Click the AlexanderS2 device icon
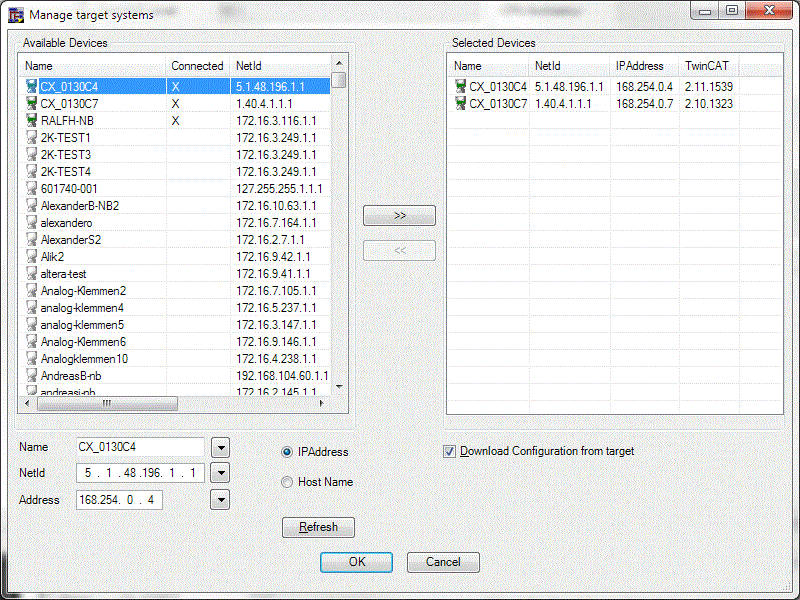 [x=32, y=239]
